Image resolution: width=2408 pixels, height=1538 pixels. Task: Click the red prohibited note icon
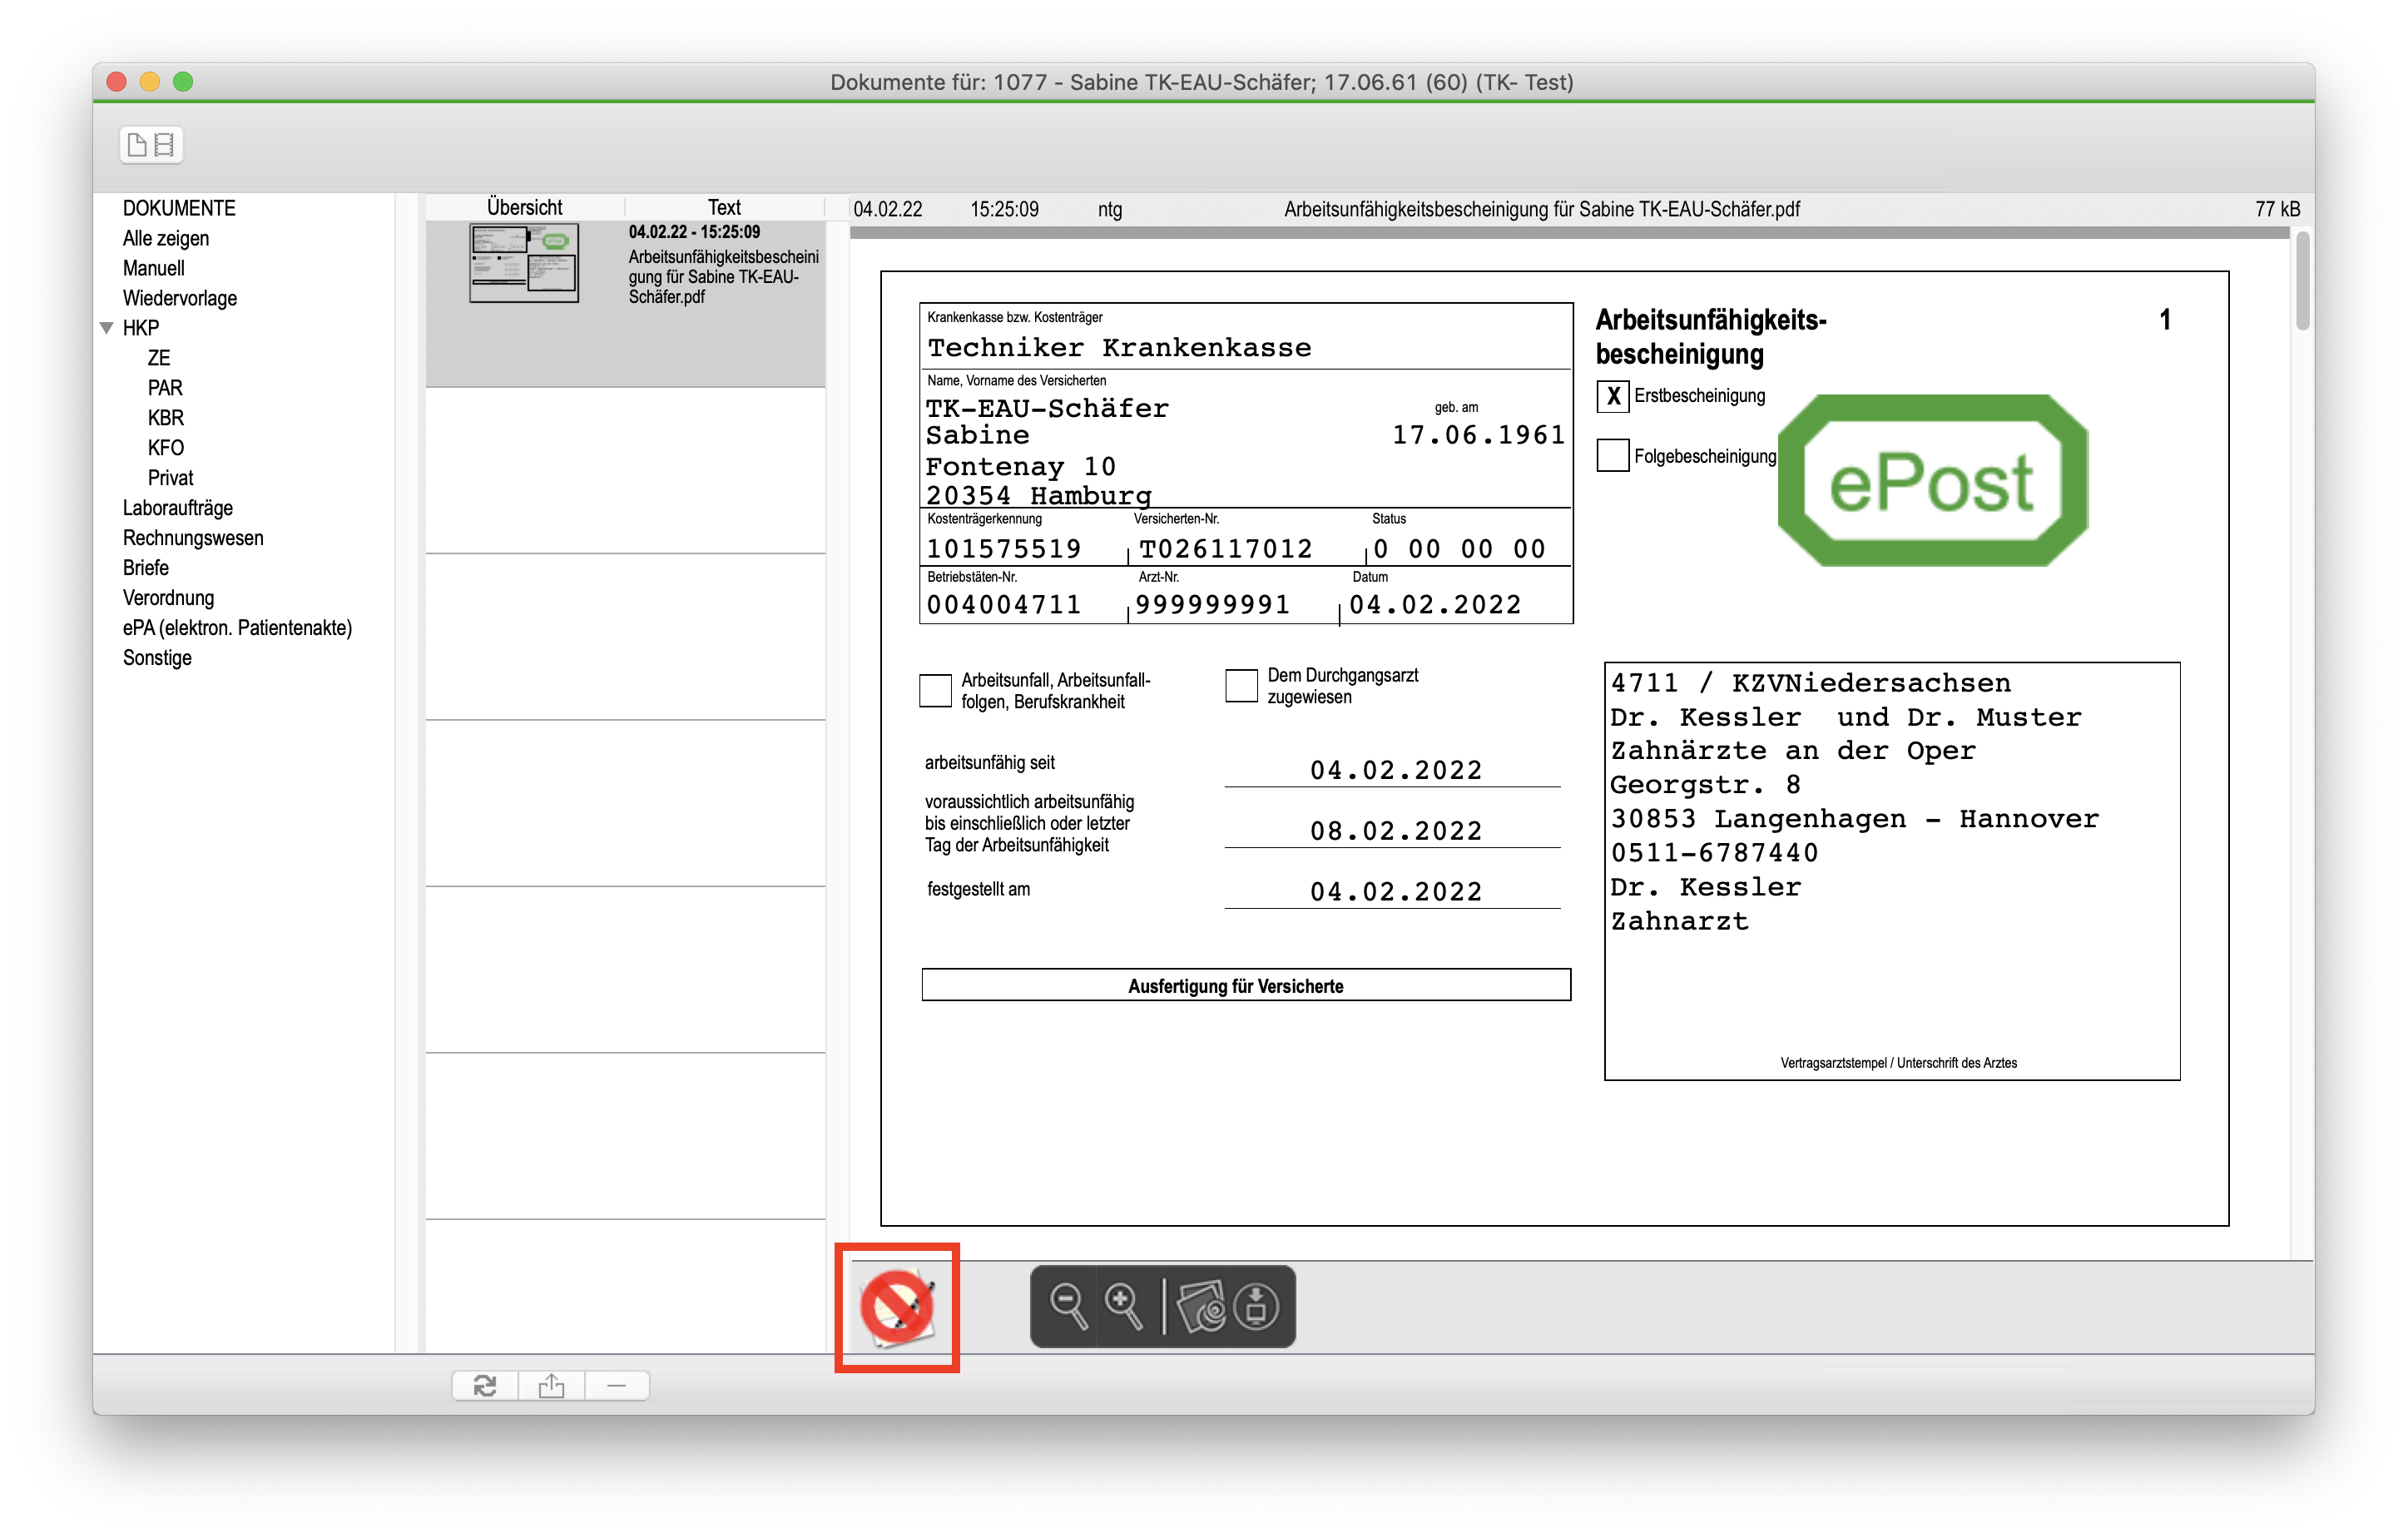click(897, 1307)
